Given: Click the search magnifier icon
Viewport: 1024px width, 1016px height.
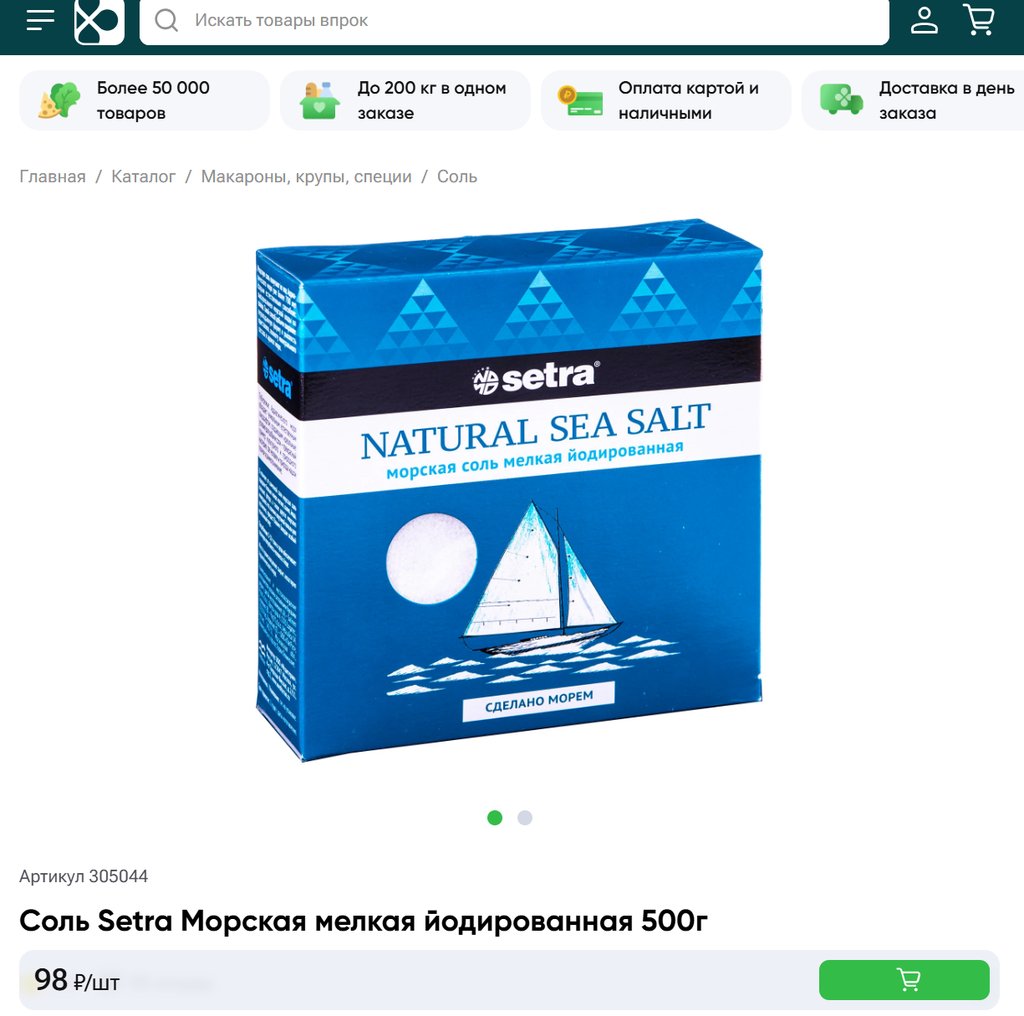Looking at the screenshot, I should pos(167,20).
